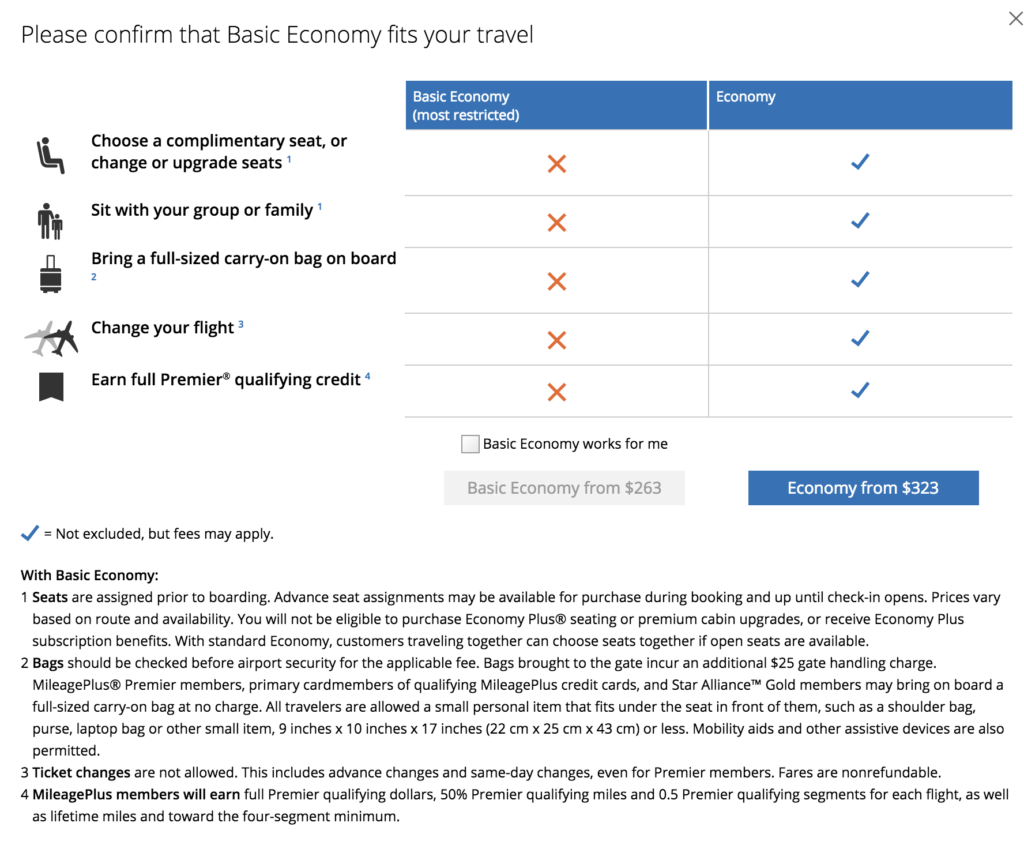This screenshot has width=1024, height=849.
Task: Open footnote 4 after Premier qualifying credit
Action: click(368, 376)
